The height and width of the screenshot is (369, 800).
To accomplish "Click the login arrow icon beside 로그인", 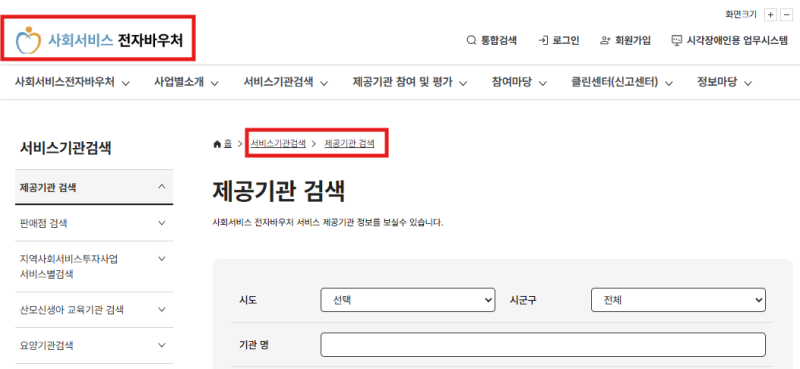I will (543, 40).
